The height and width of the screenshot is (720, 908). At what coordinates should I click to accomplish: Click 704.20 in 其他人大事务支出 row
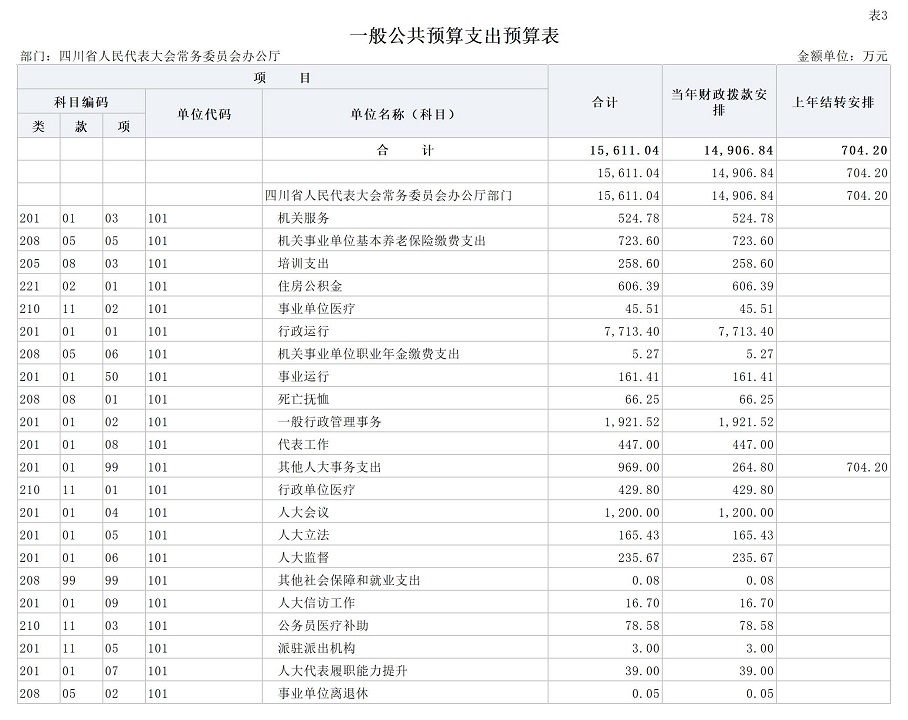[x=867, y=467]
